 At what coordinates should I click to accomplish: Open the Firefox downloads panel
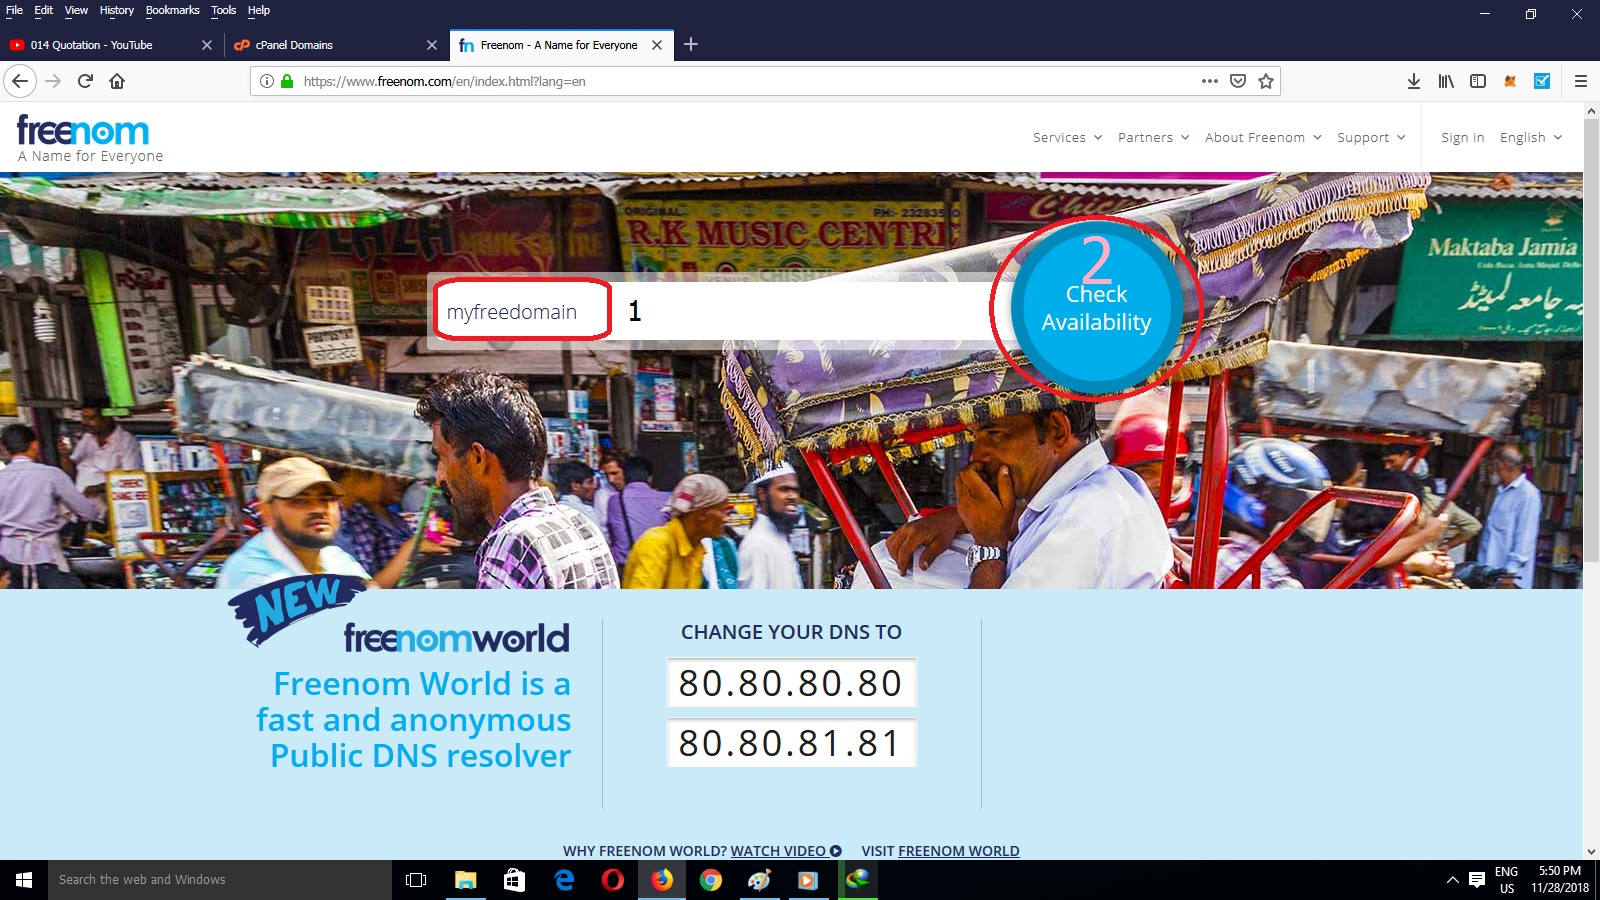pos(1414,81)
